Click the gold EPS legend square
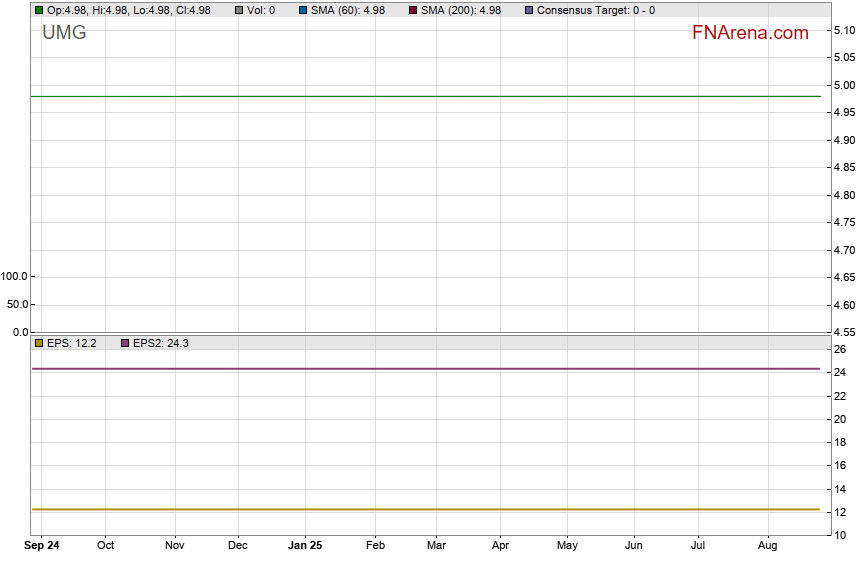 click(39, 343)
